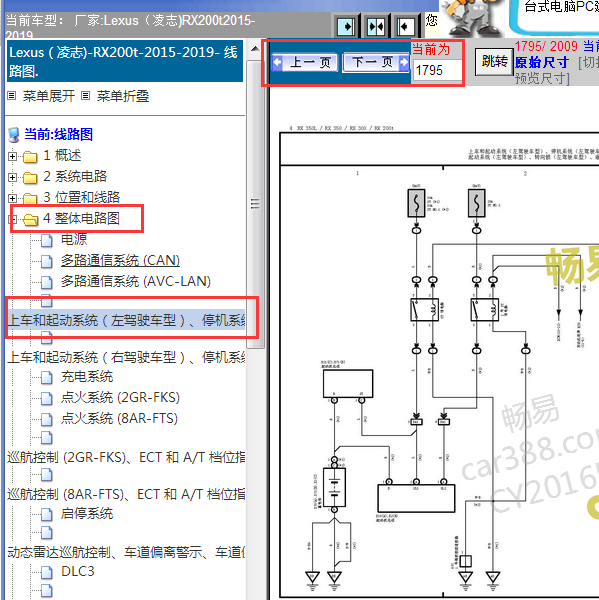The height and width of the screenshot is (600, 599).
Task: Click 菜单折叠 to collapse all menus
Action: click(123, 96)
